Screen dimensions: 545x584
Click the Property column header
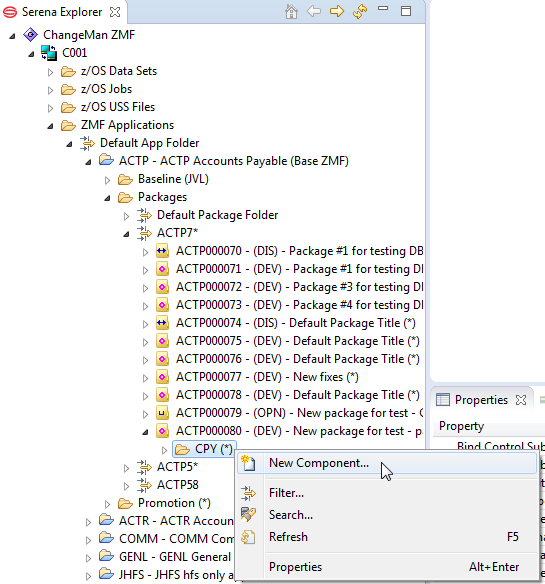coord(461,426)
